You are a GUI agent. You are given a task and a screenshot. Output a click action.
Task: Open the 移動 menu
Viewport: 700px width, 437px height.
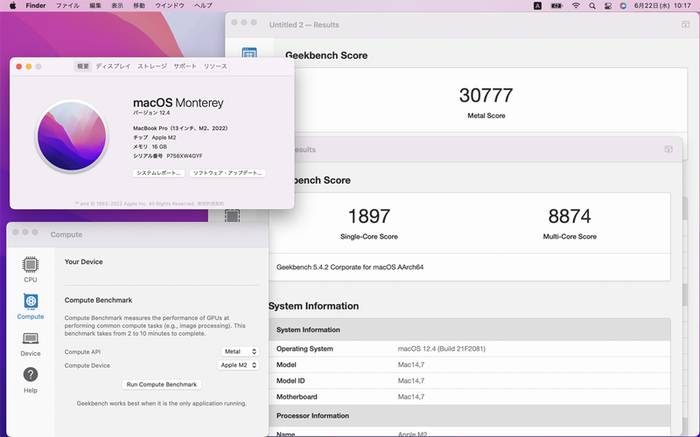[x=139, y=5]
